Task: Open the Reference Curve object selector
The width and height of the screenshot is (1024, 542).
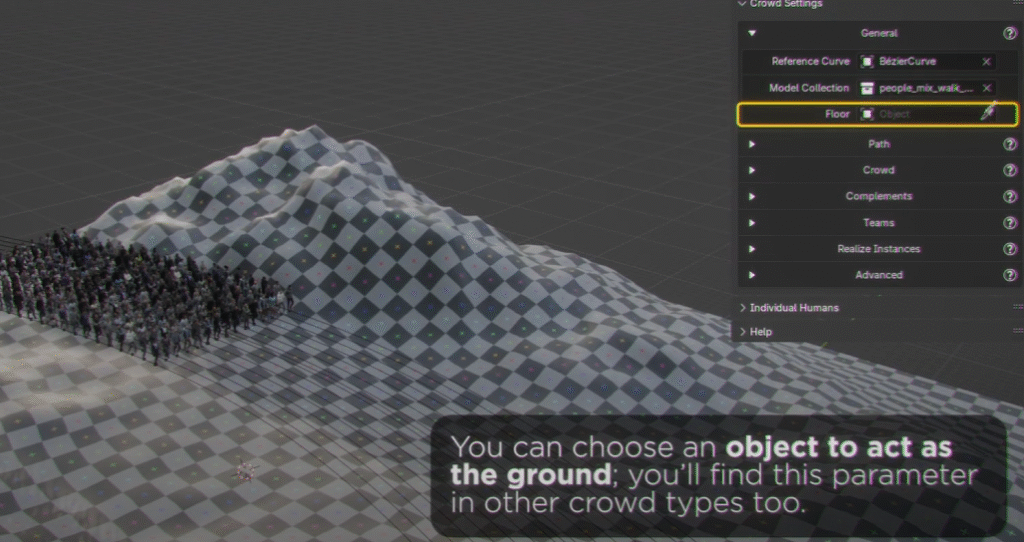Action: click(918, 62)
